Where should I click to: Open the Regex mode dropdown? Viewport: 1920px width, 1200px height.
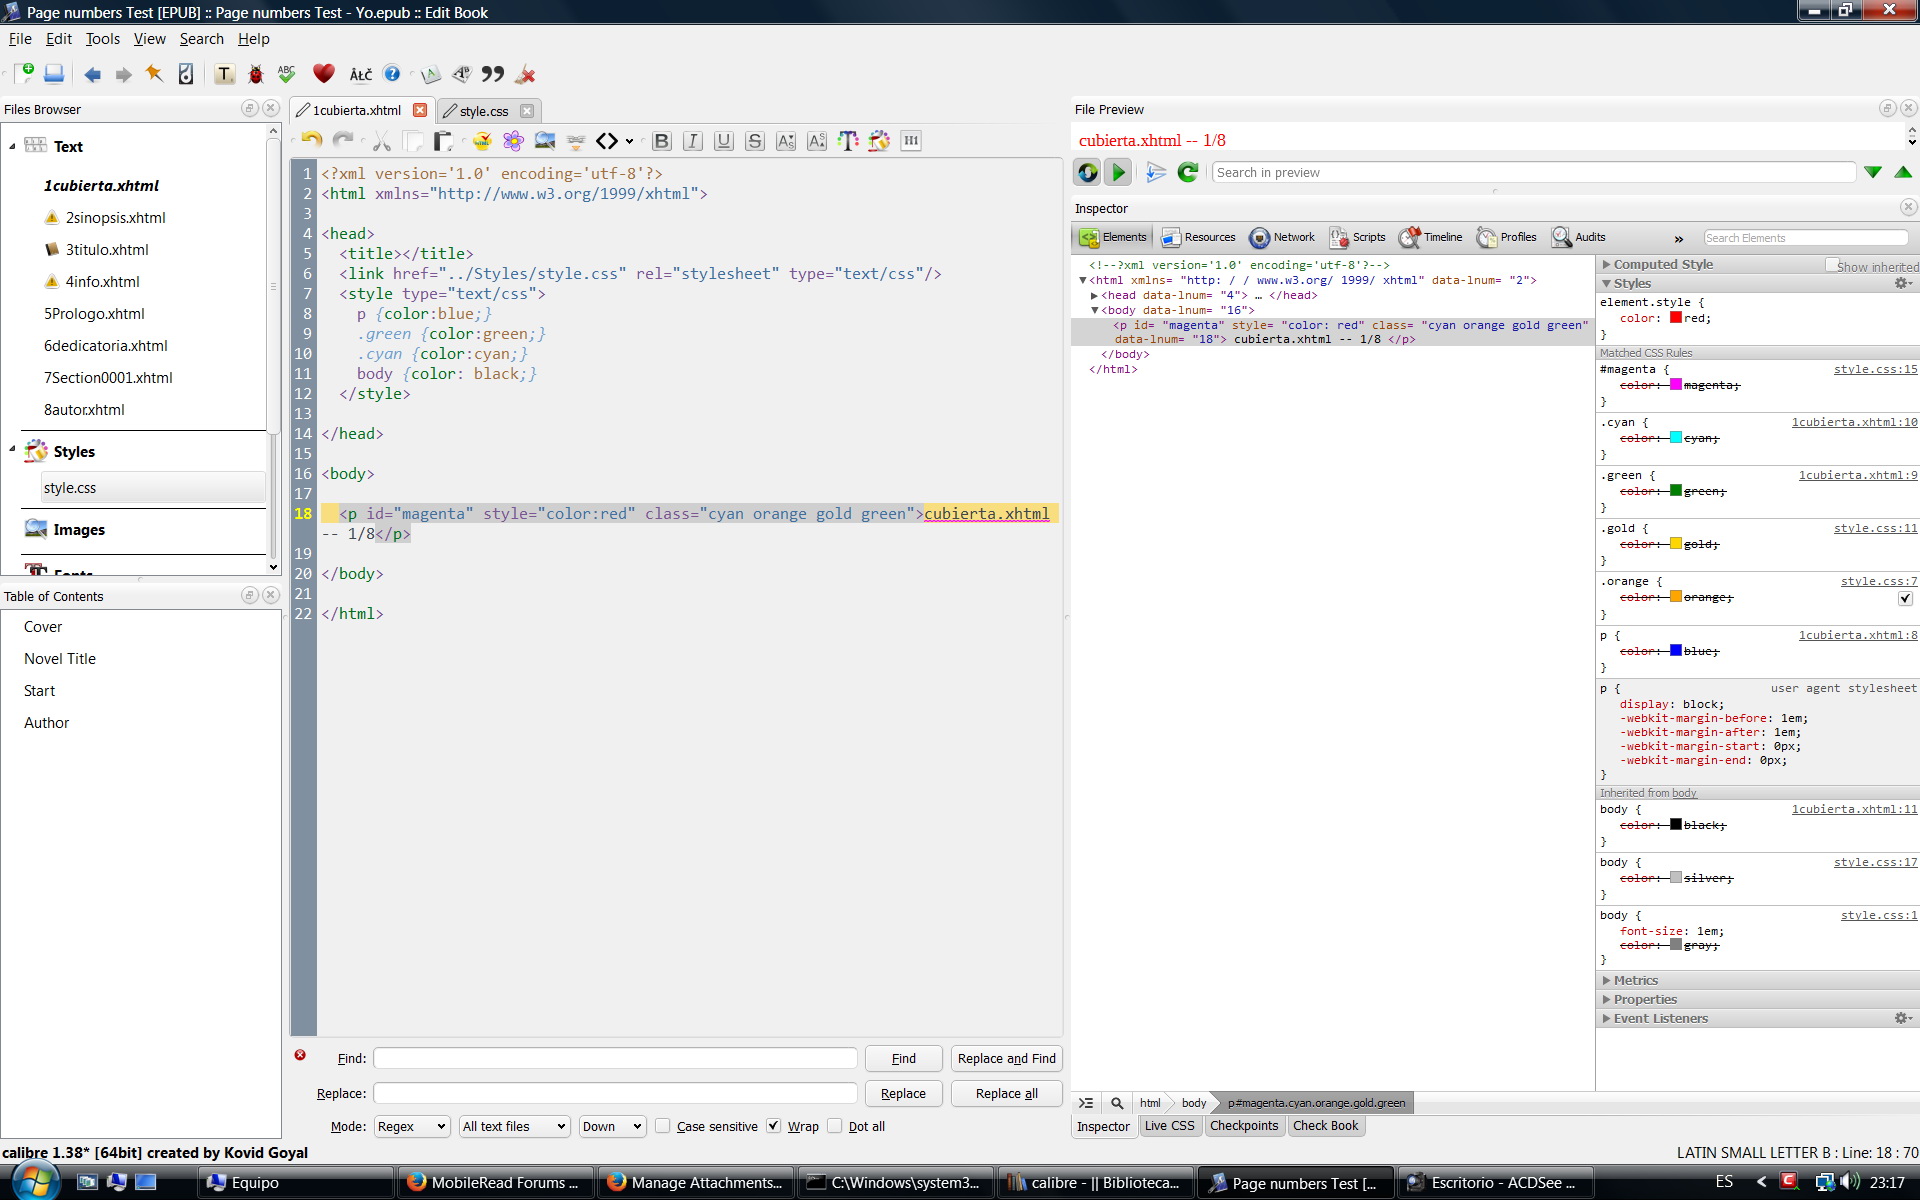point(412,1126)
